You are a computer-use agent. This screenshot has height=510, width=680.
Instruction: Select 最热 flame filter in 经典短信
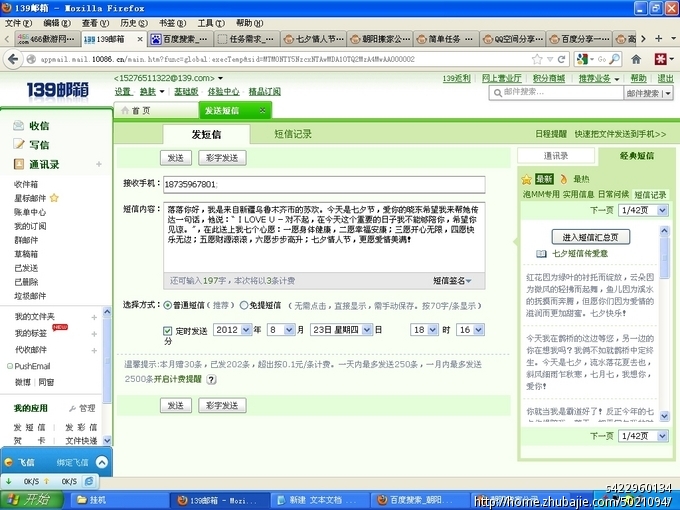click(x=574, y=179)
